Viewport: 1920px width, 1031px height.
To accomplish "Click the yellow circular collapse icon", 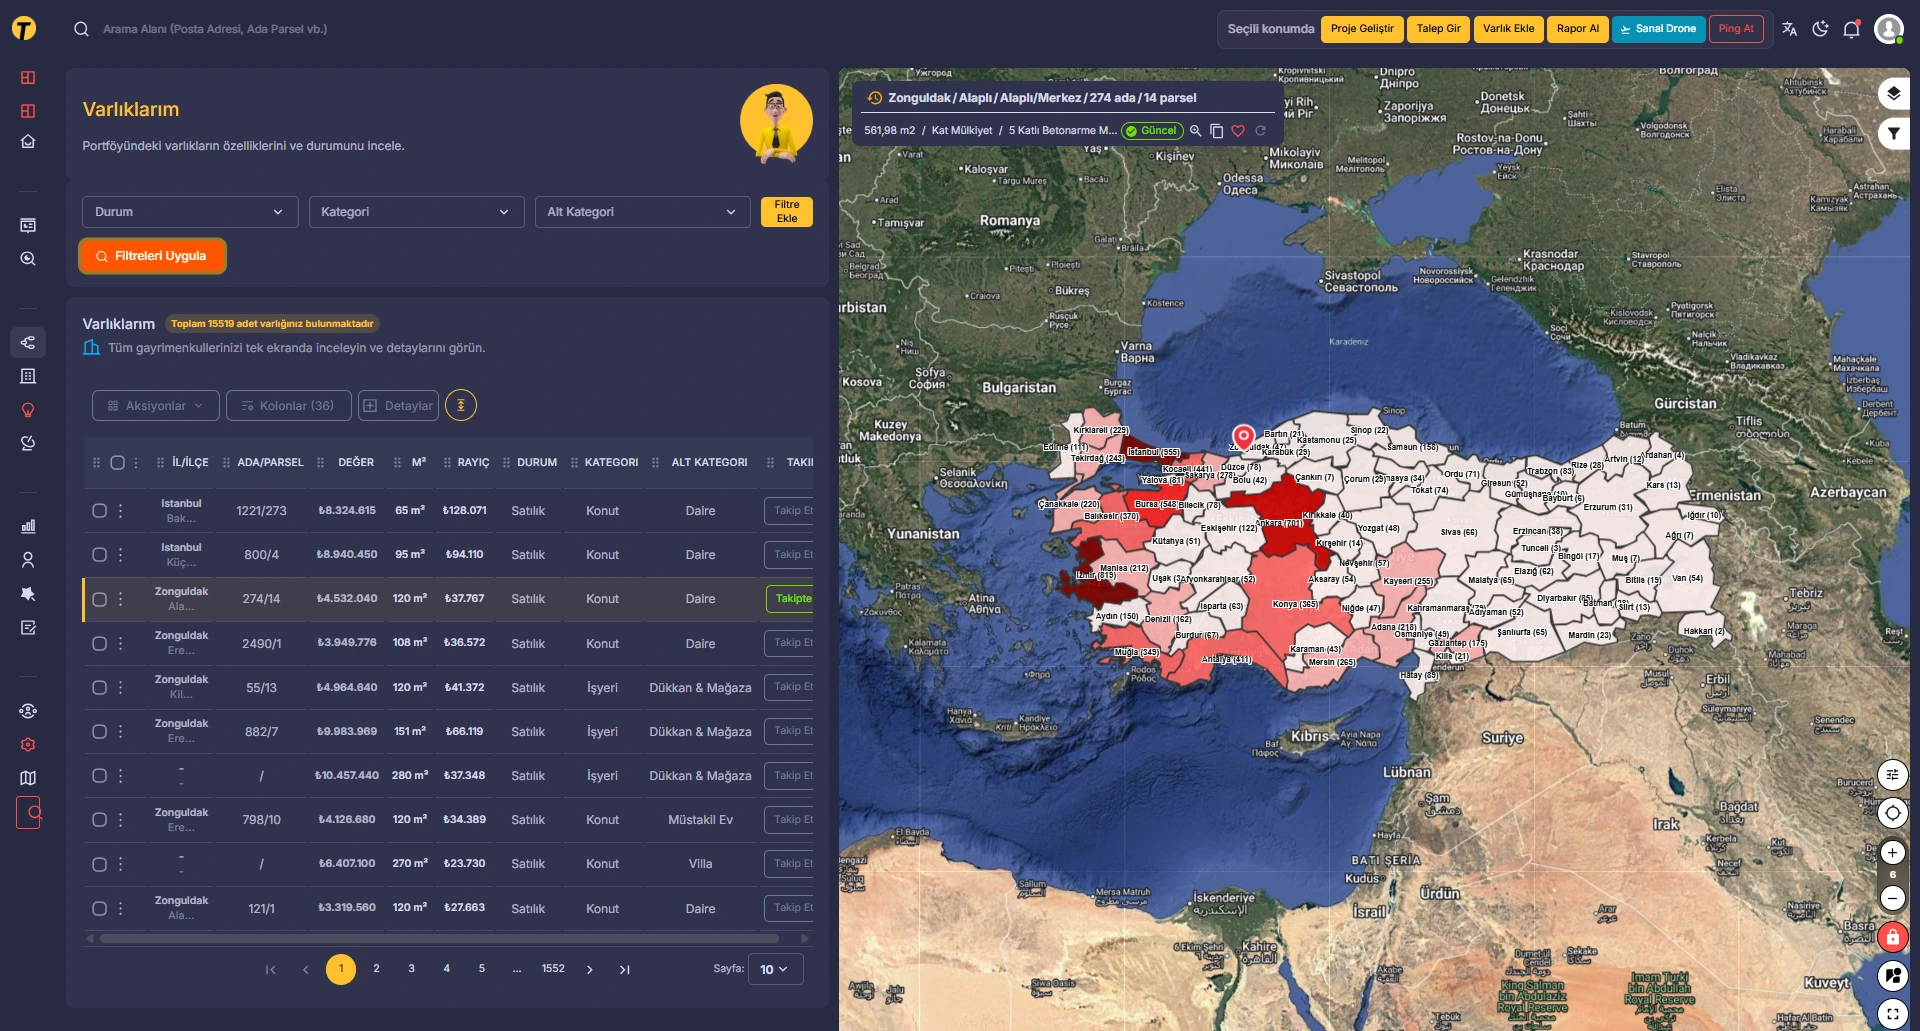I will [x=461, y=405].
